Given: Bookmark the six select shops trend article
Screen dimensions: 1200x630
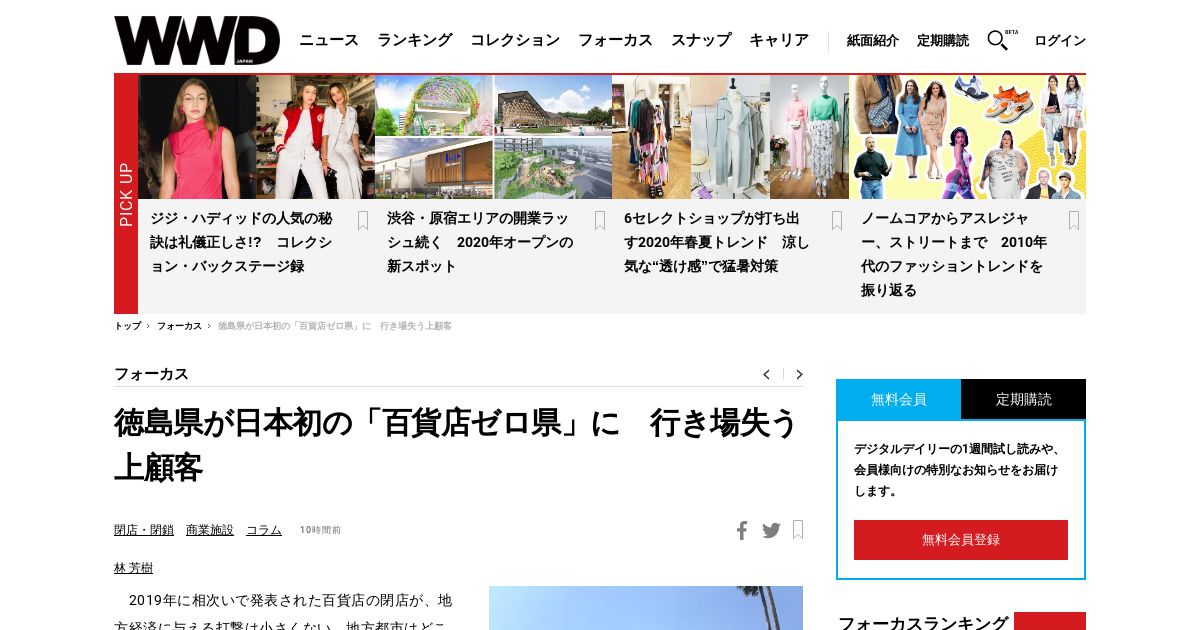Looking at the screenshot, I should (x=837, y=220).
